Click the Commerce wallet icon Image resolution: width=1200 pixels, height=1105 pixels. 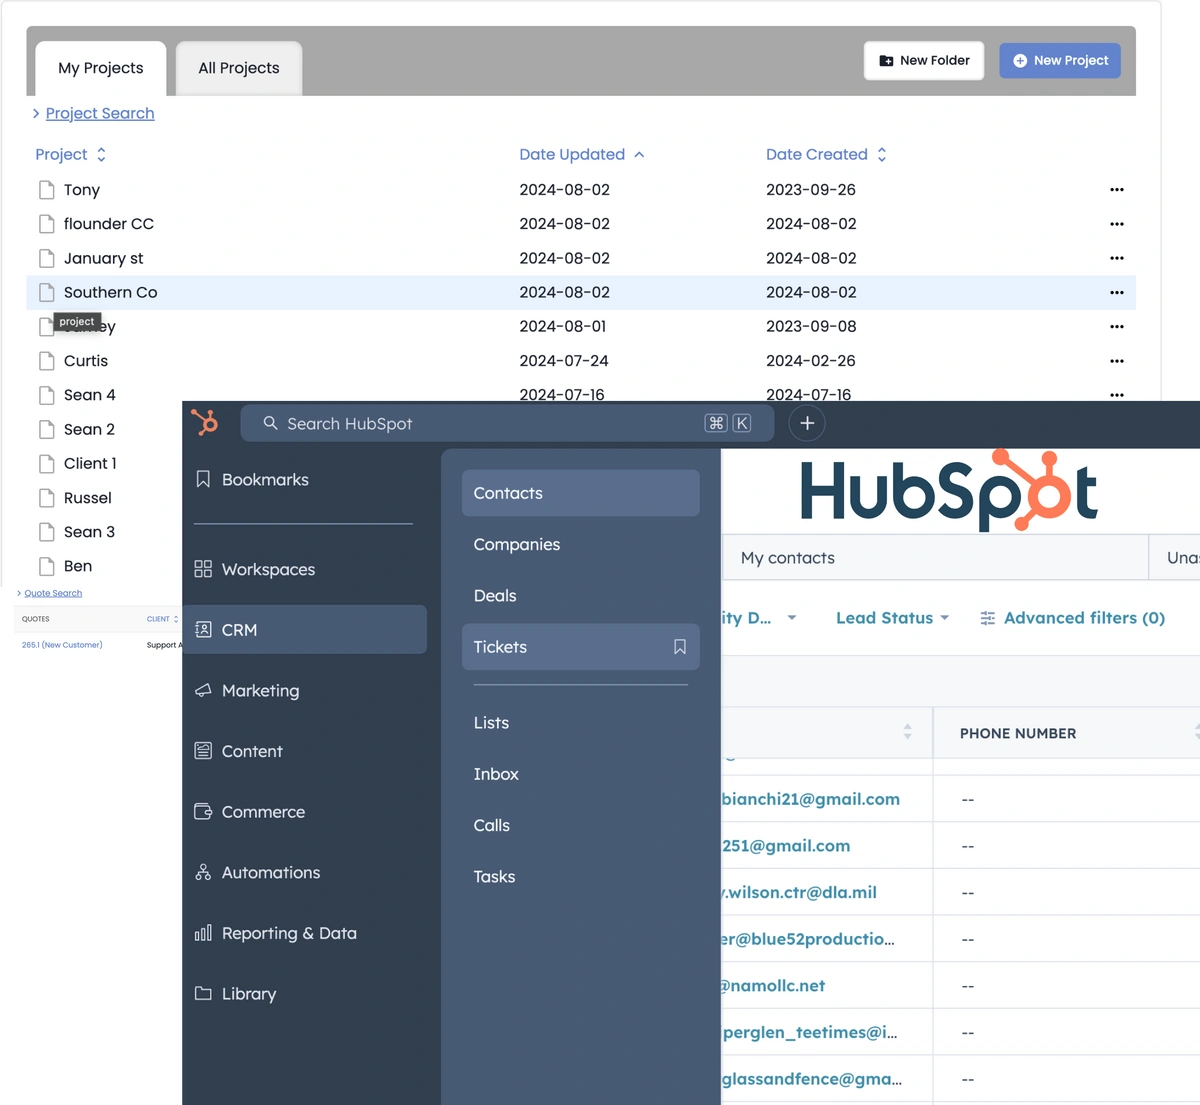[x=203, y=812]
